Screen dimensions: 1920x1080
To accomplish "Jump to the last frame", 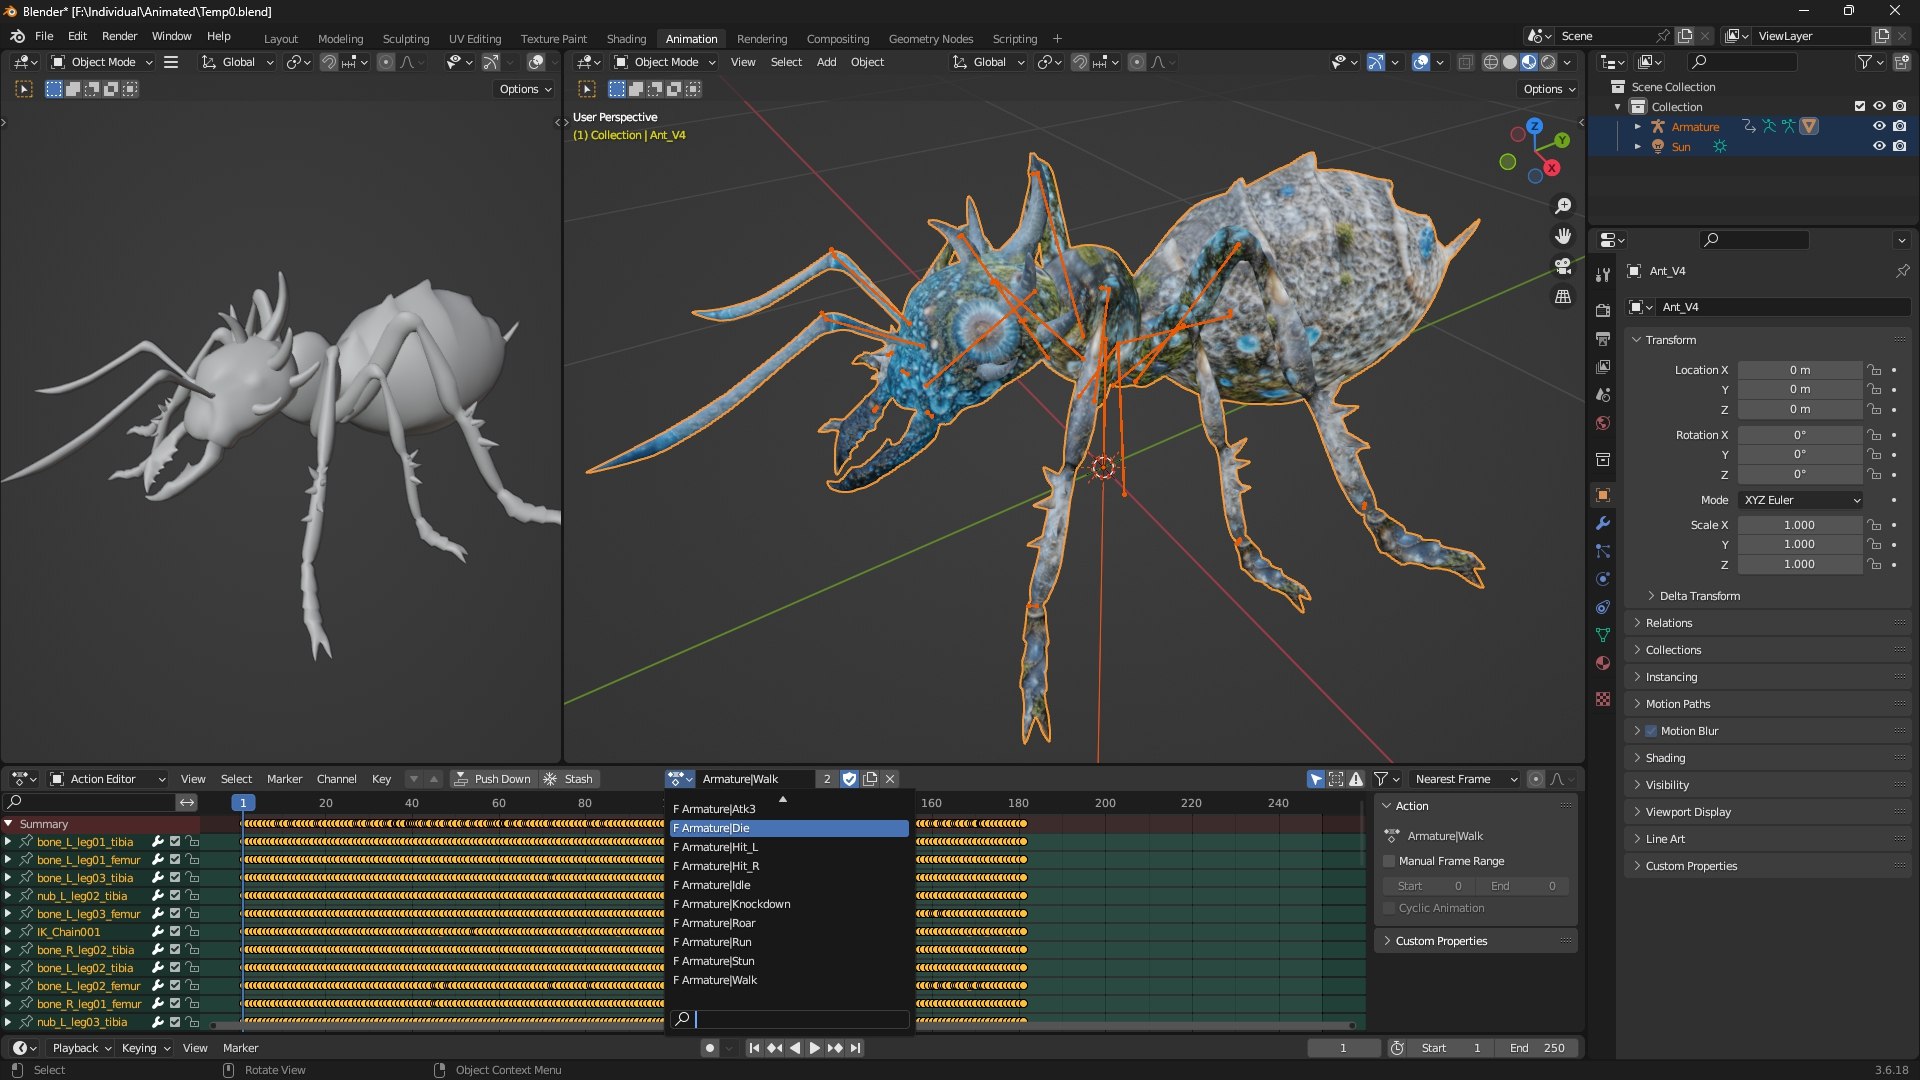I will point(855,1048).
